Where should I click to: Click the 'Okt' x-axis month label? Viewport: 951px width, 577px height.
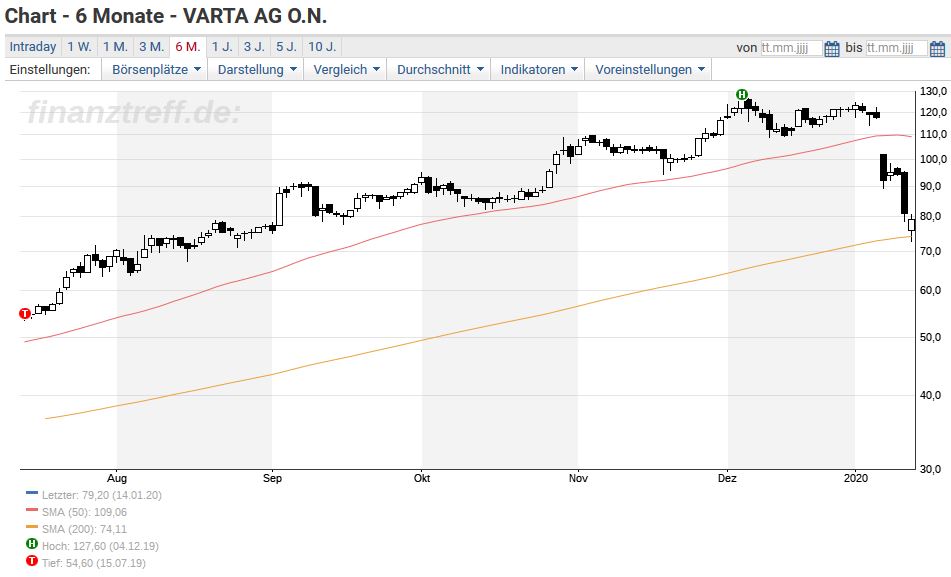422,478
